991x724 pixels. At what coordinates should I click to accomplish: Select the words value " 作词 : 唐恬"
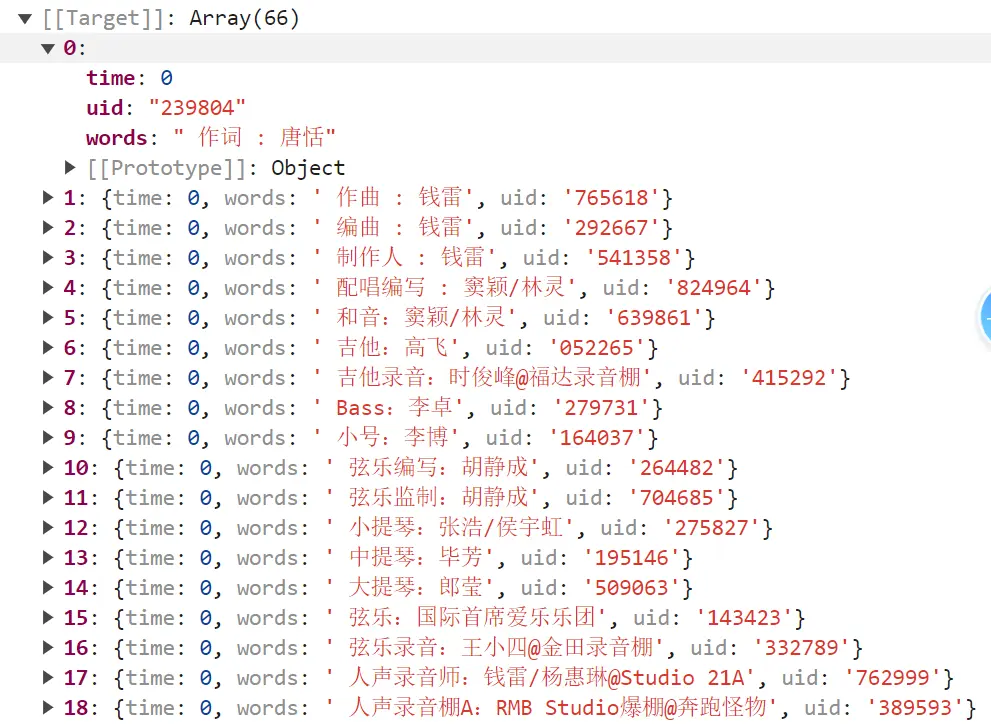(x=254, y=138)
